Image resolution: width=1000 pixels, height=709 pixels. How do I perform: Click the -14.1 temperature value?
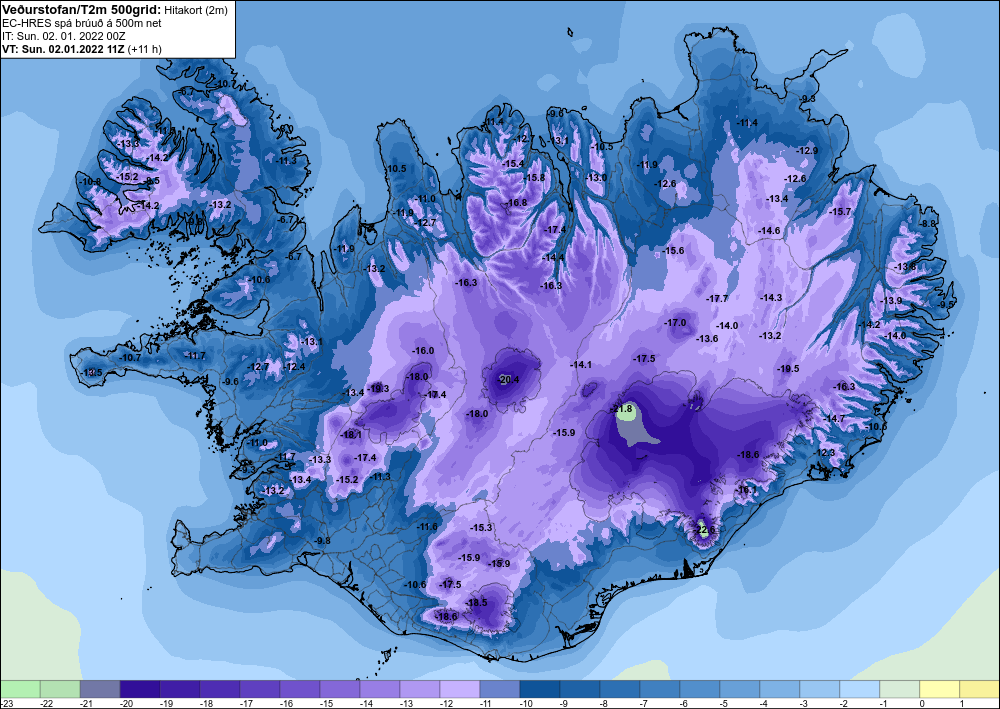580,365
